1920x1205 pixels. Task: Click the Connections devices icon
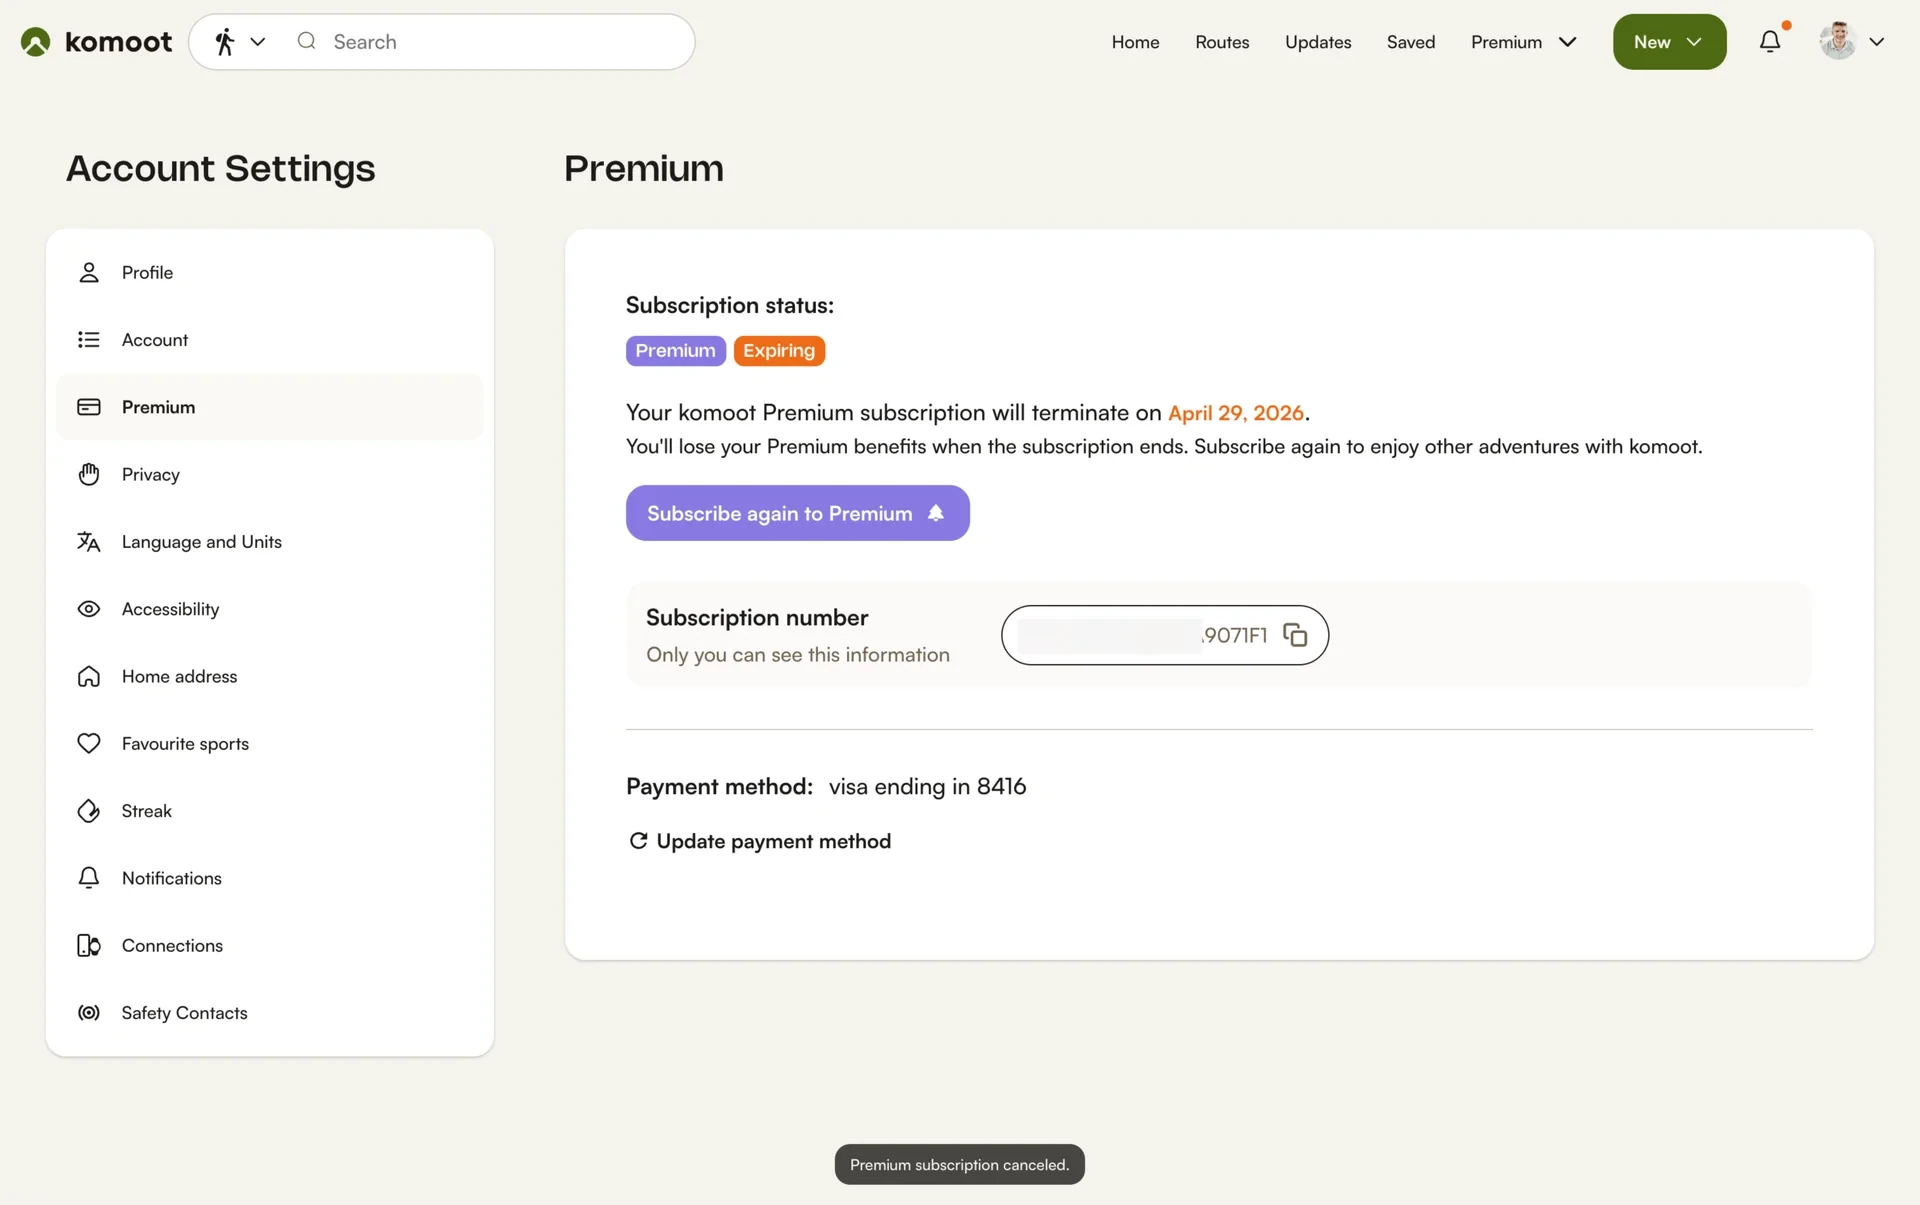coord(89,945)
